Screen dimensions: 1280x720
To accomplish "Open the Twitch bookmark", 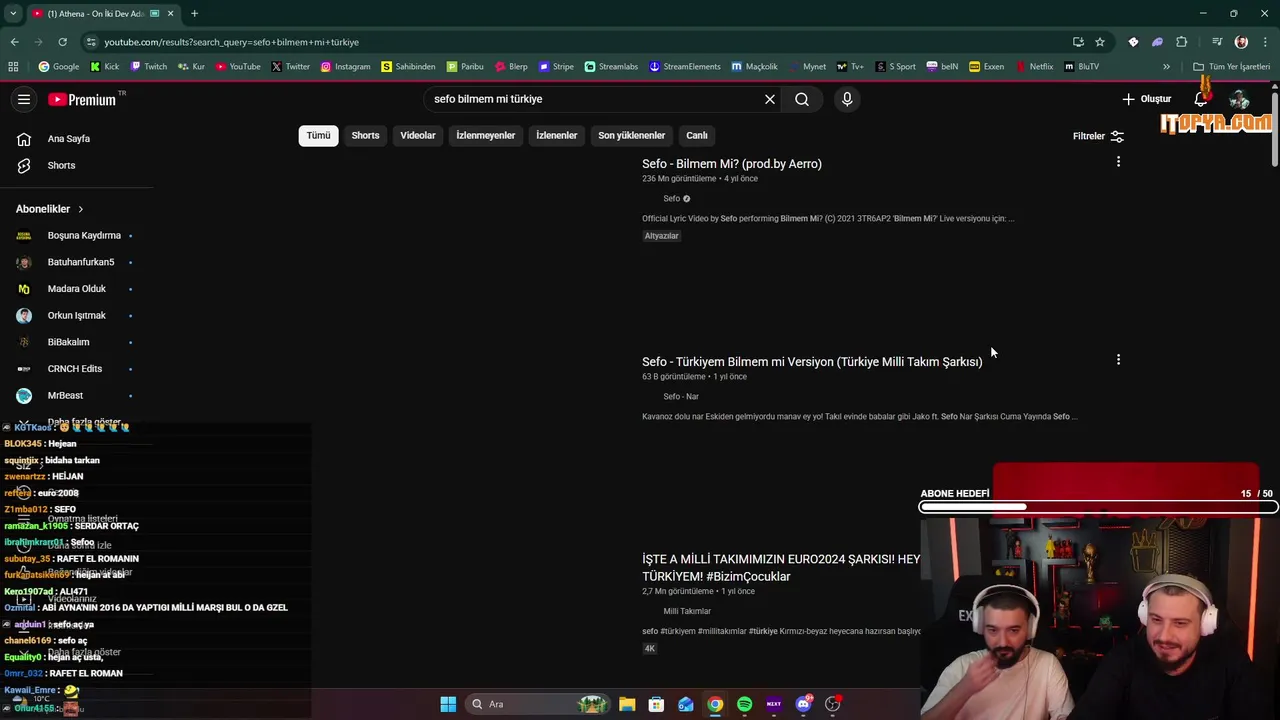I will pyautogui.click(x=148, y=66).
